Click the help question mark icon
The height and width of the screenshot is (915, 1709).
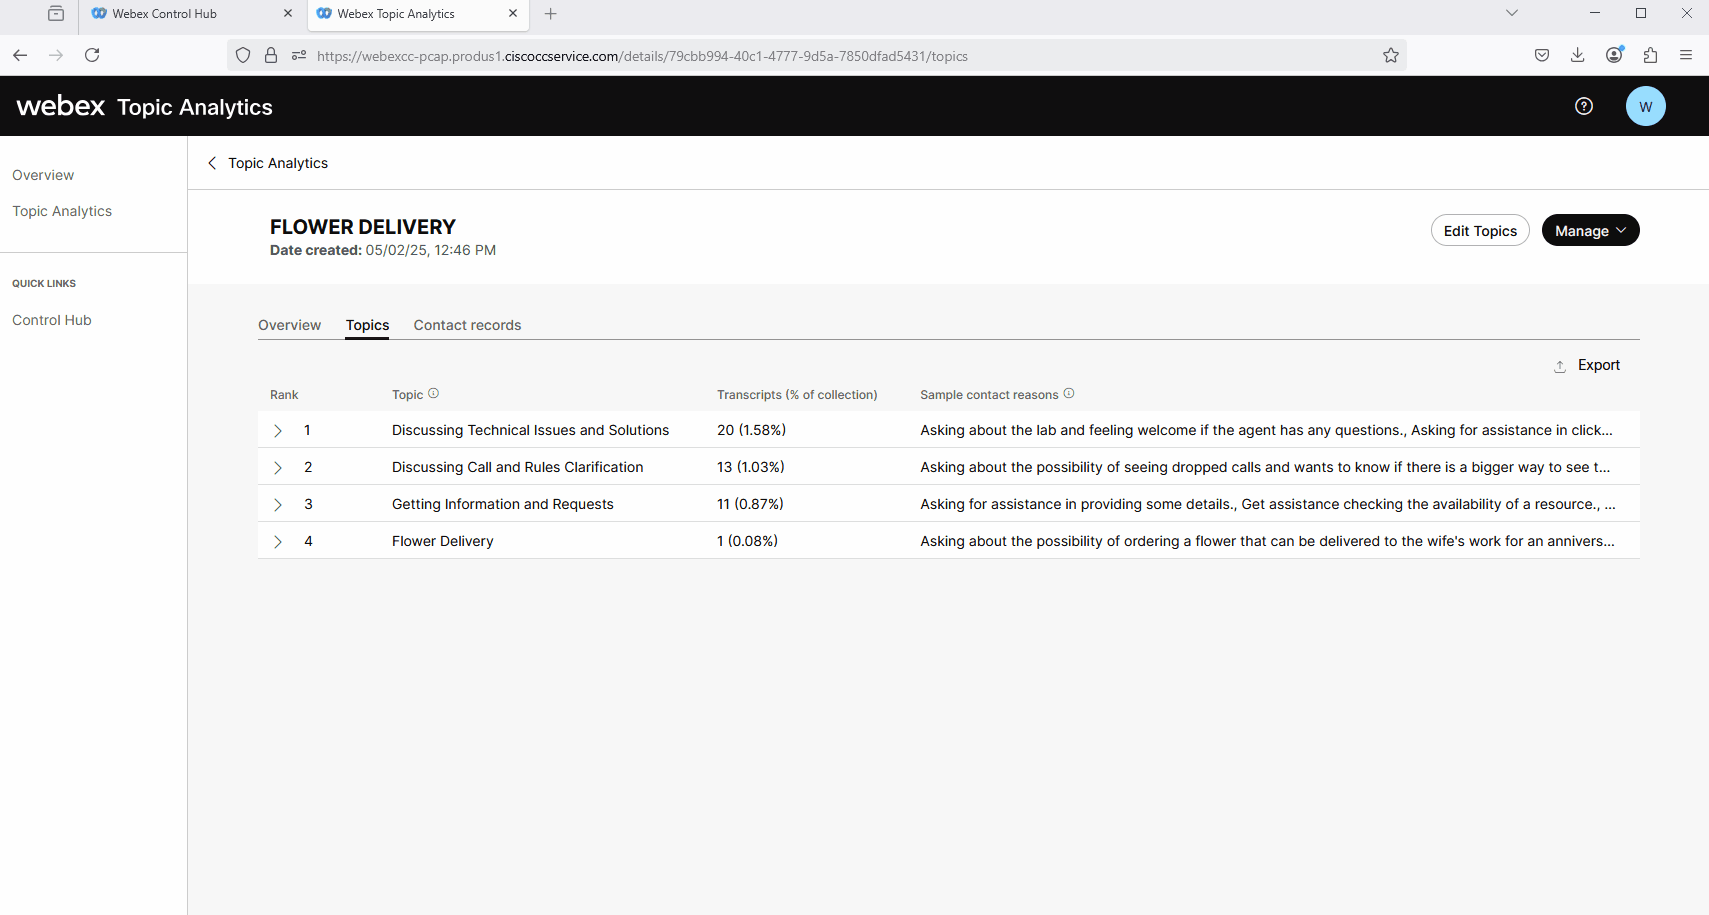point(1584,106)
